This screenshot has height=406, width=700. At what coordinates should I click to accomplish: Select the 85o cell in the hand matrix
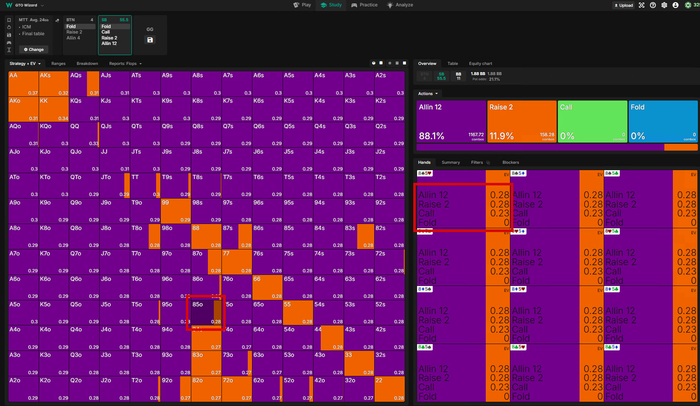click(206, 313)
